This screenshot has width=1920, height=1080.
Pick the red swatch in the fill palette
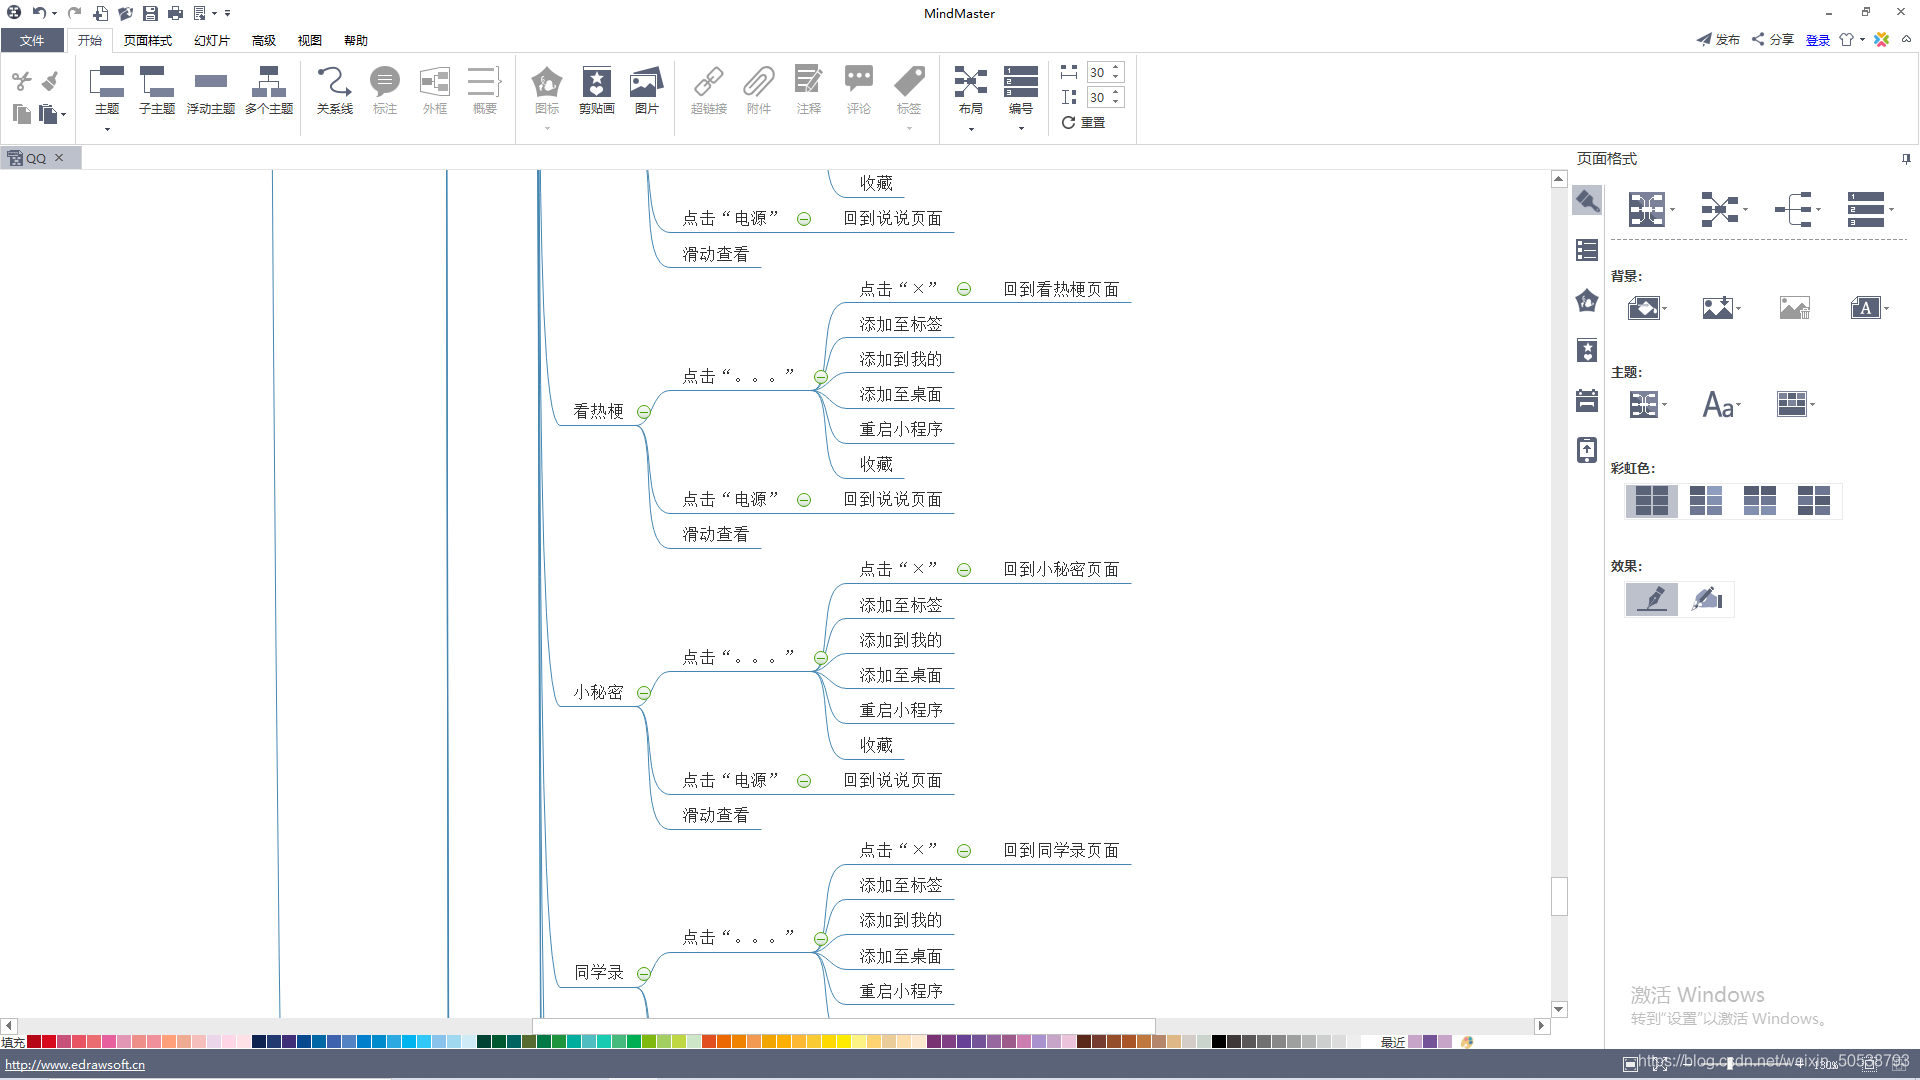48,1042
